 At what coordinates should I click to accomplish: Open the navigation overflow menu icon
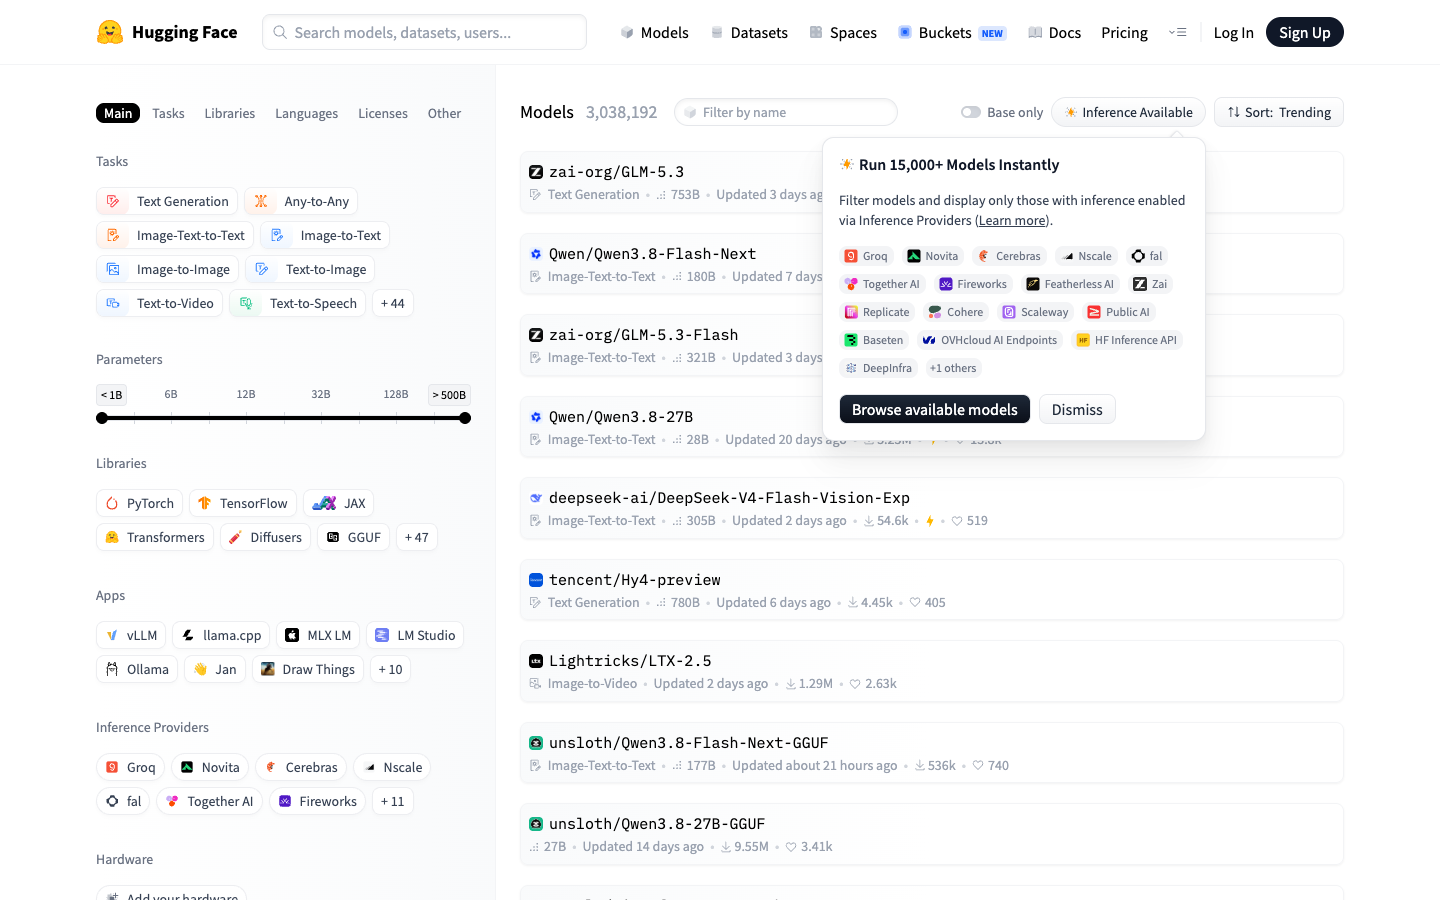click(1177, 32)
